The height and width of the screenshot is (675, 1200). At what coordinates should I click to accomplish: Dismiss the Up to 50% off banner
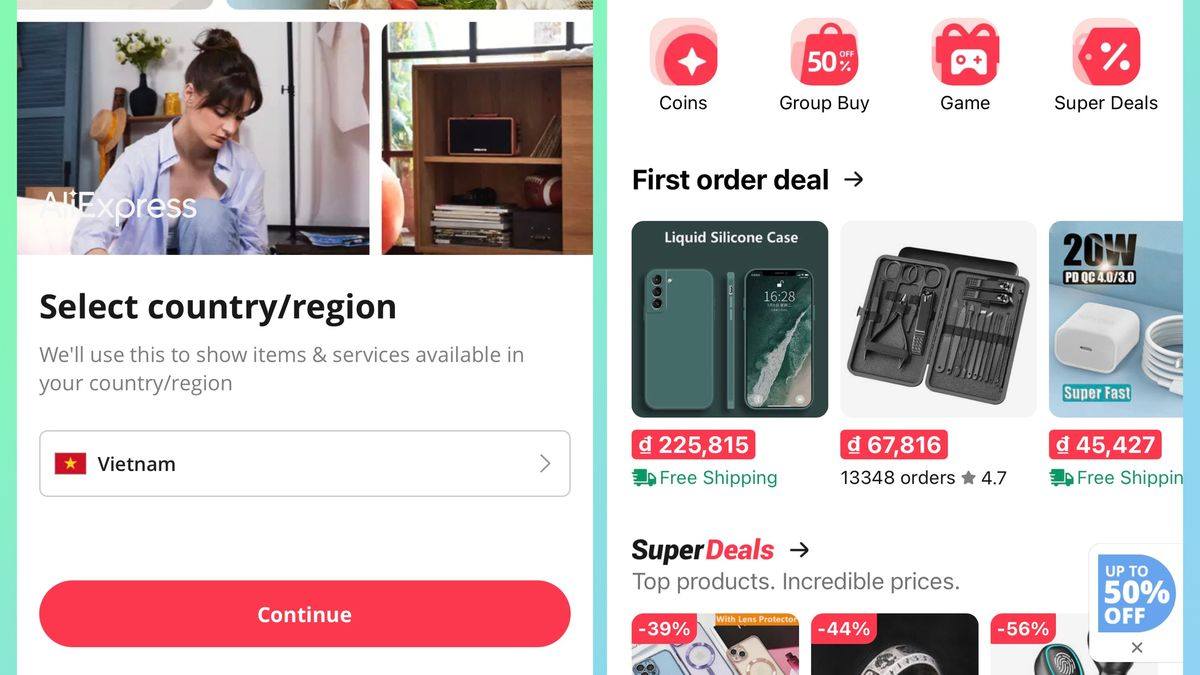[1136, 648]
